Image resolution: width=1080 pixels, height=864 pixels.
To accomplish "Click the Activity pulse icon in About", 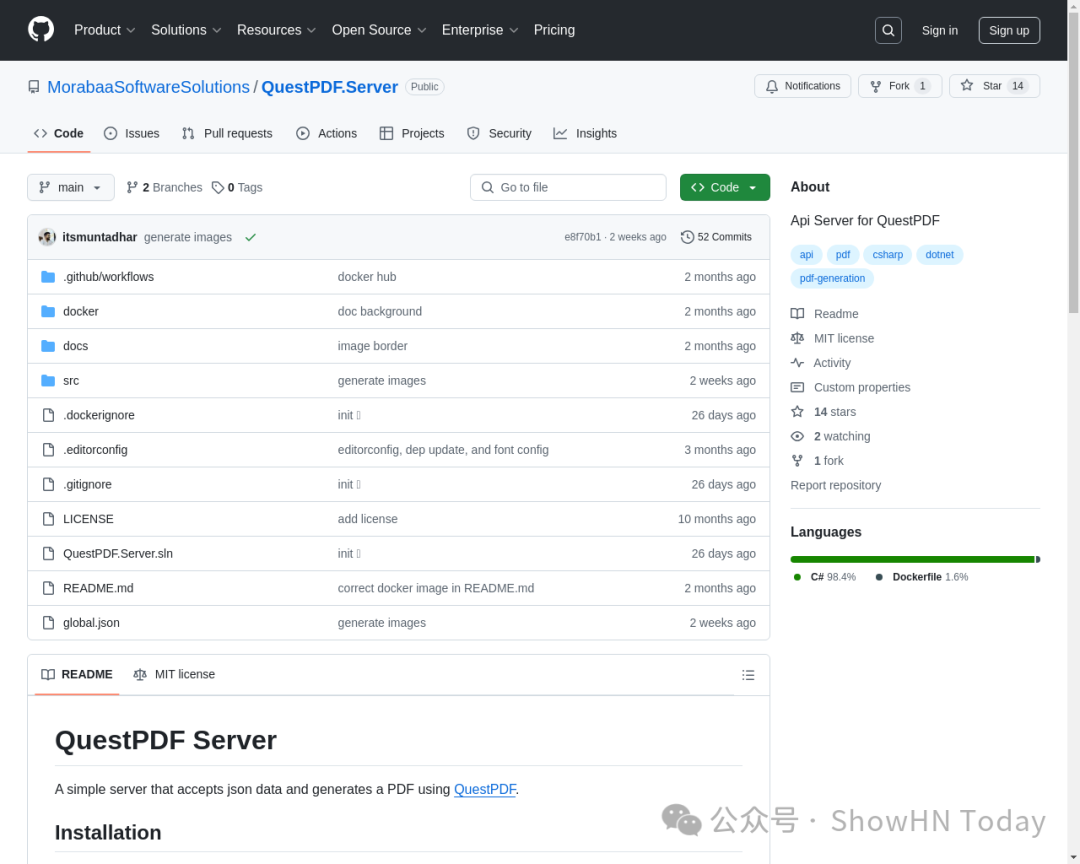I will 797,362.
